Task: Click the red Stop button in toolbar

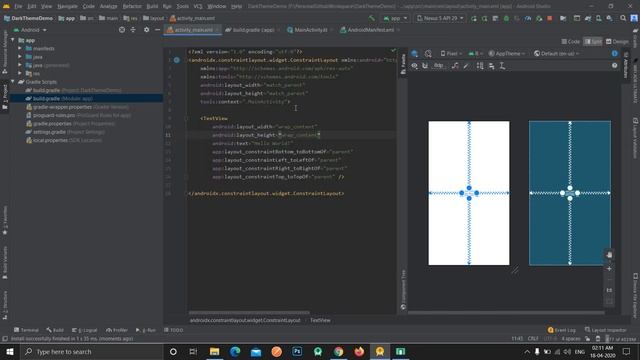Action: 549,18
